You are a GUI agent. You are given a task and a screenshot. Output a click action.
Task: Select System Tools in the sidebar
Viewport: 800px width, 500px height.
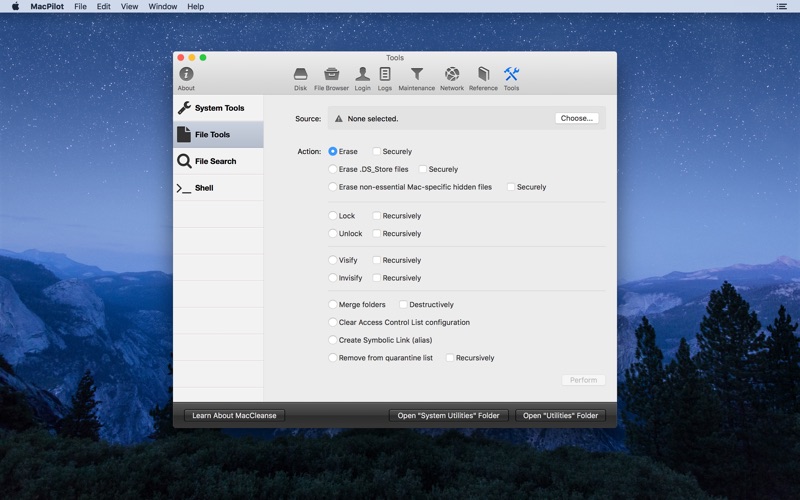[218, 108]
